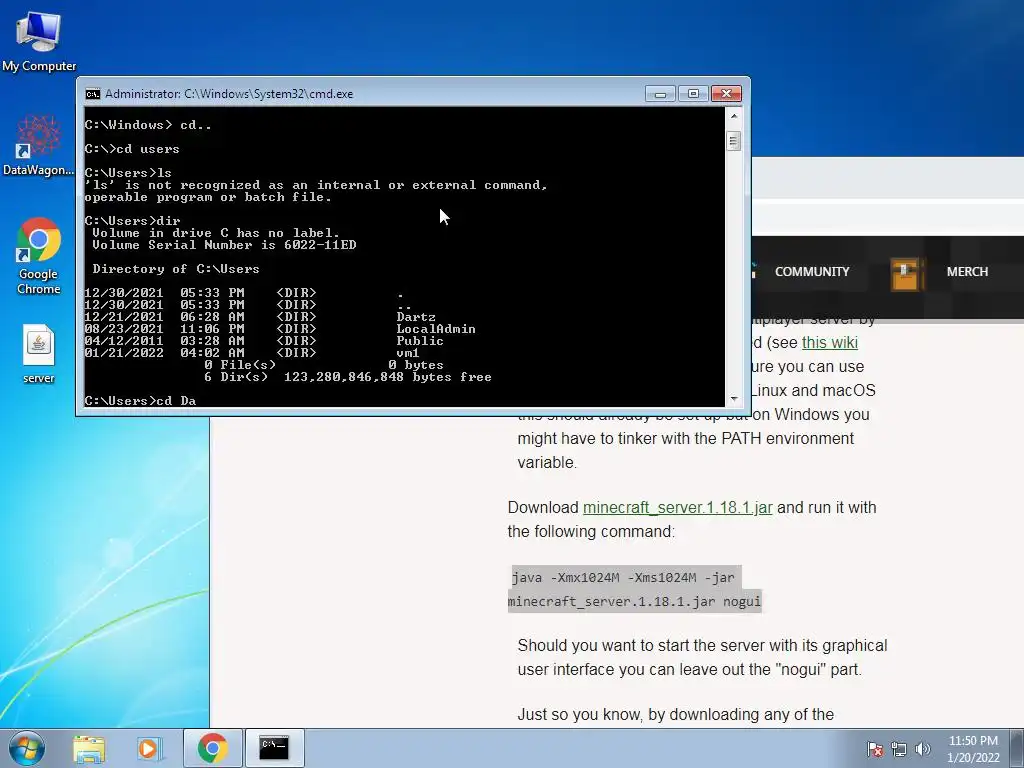1024x768 pixels.
Task: Click the cmd vertical scrollbar thumb
Action: (733, 141)
